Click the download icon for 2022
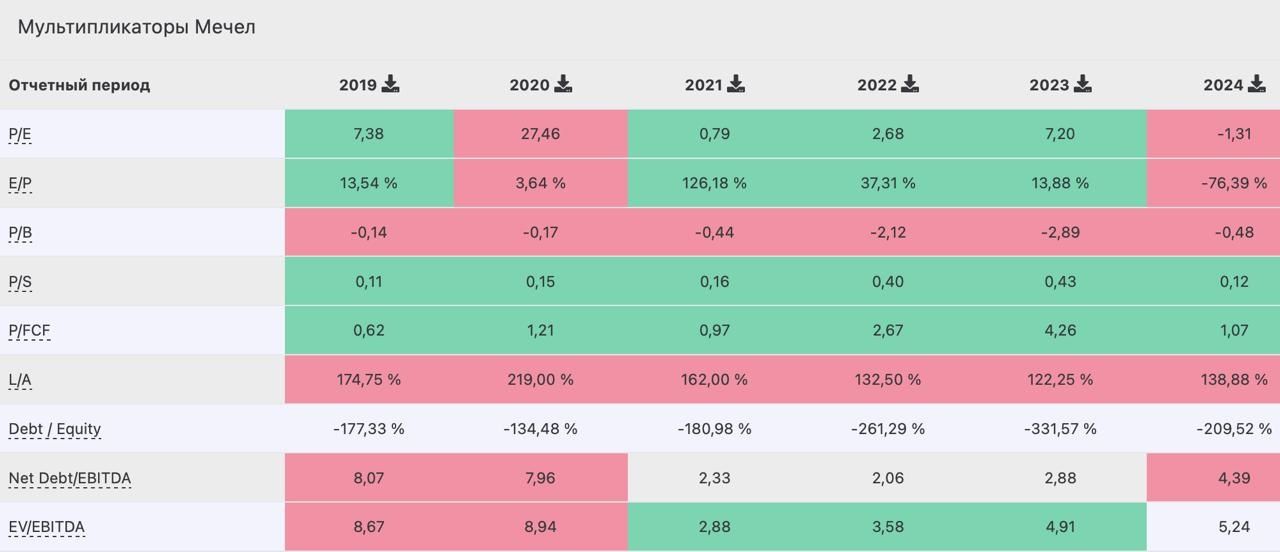 pos(909,84)
